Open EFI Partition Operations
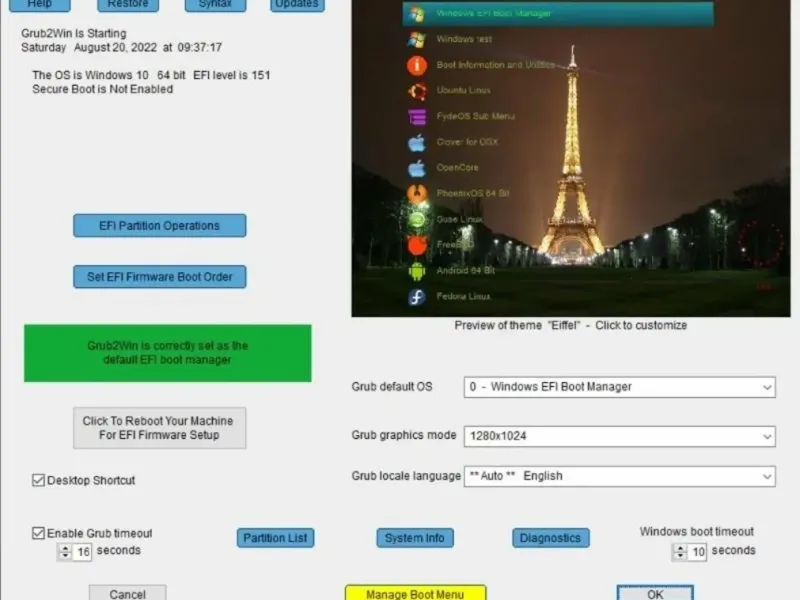Viewport: 800px width, 600px height. click(x=160, y=226)
